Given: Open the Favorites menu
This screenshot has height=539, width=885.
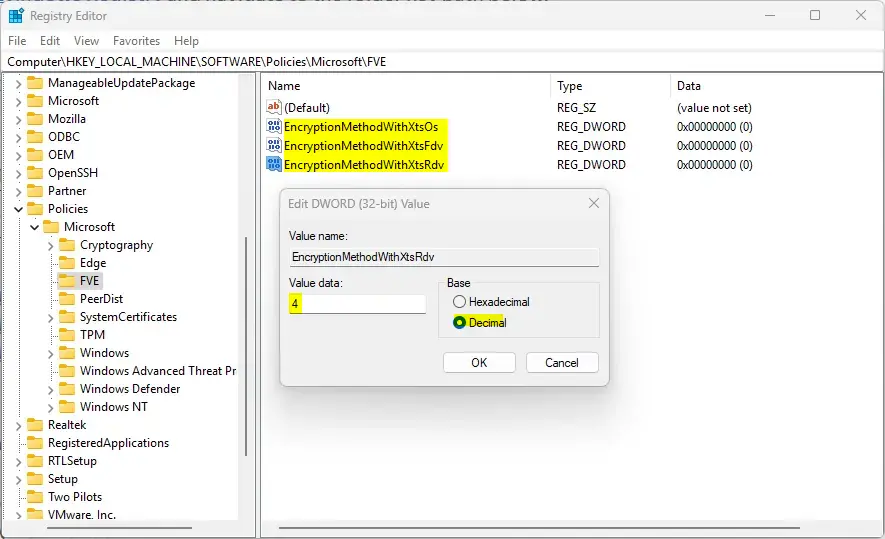Looking at the screenshot, I should 137,41.
